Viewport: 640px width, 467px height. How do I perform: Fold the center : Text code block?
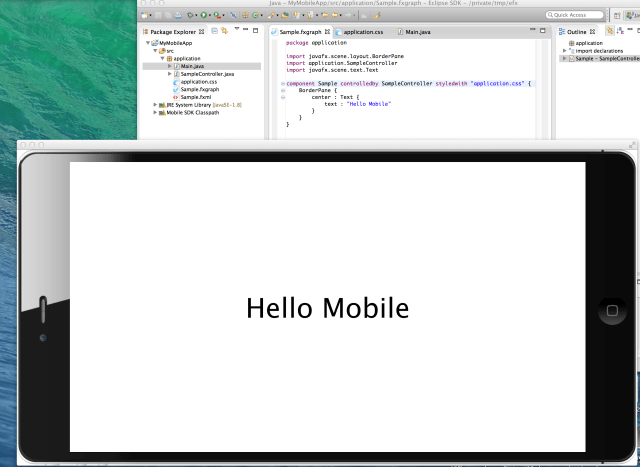[282, 98]
